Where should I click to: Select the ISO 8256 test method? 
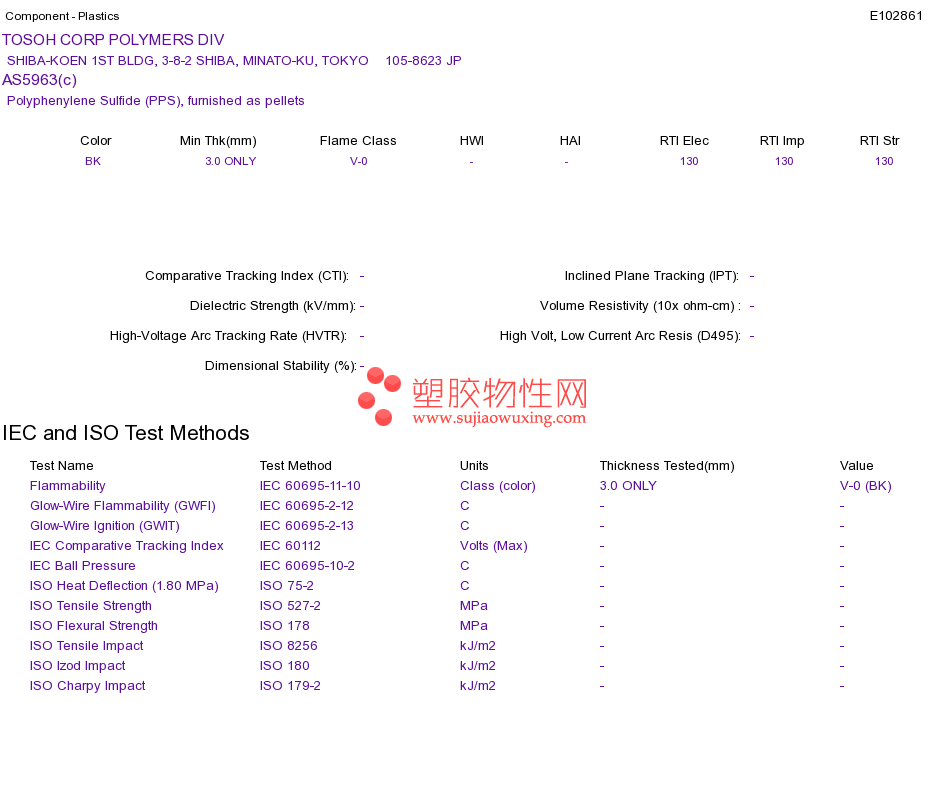tap(288, 646)
